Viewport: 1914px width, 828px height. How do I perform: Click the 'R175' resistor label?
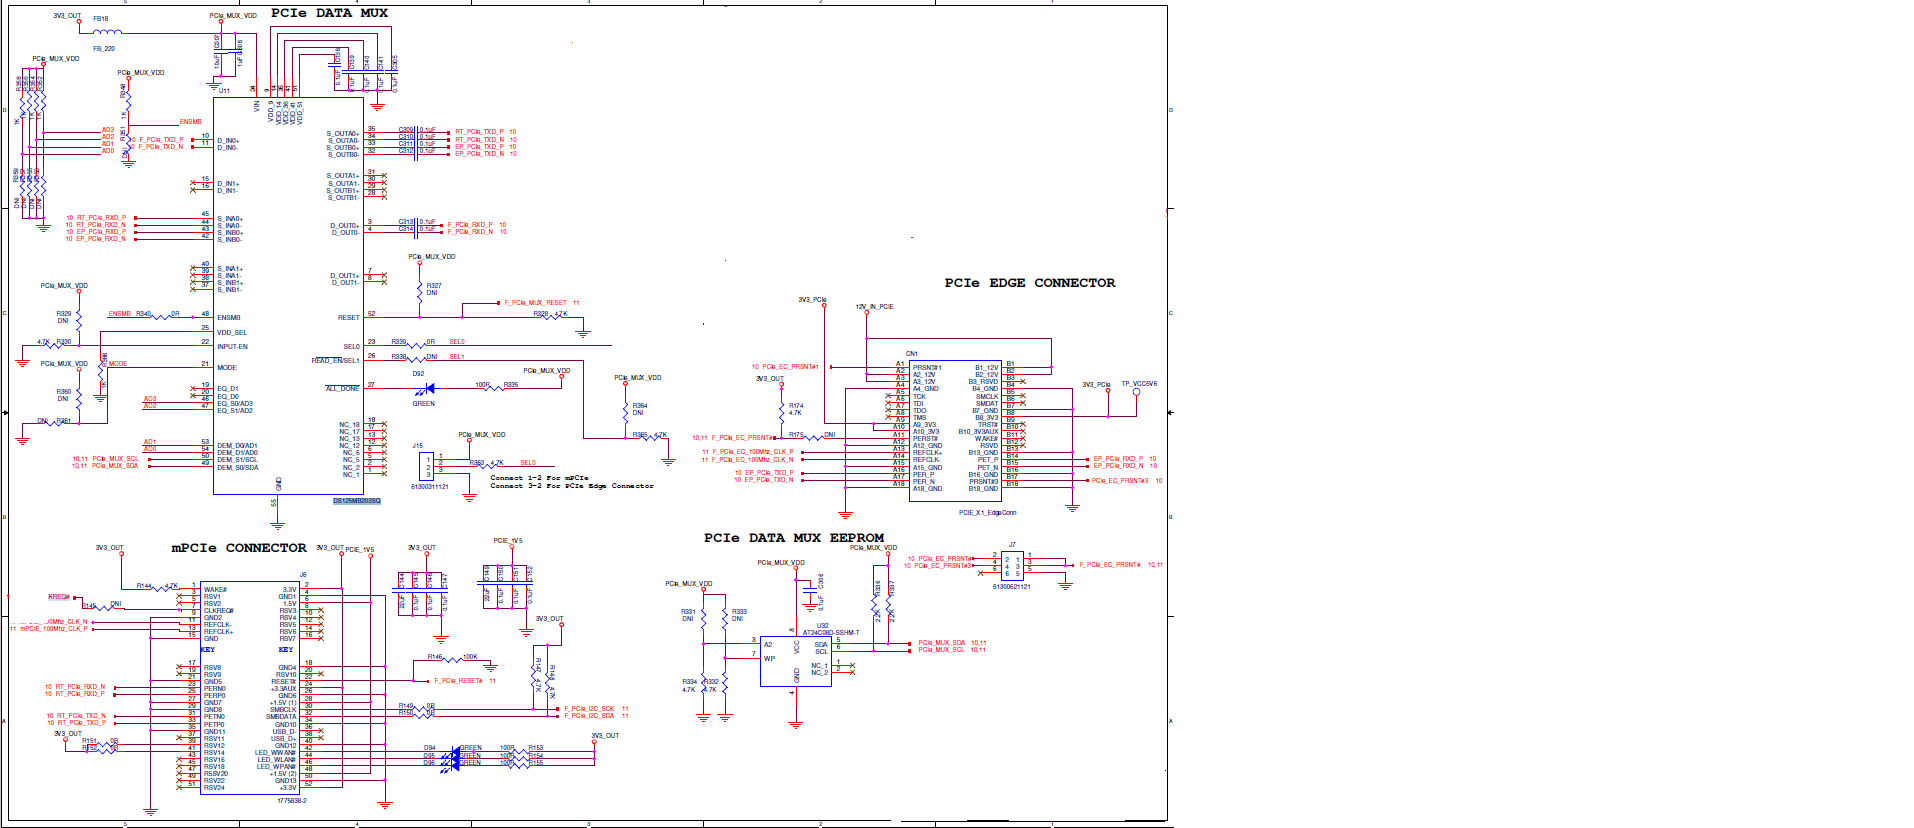tap(796, 435)
